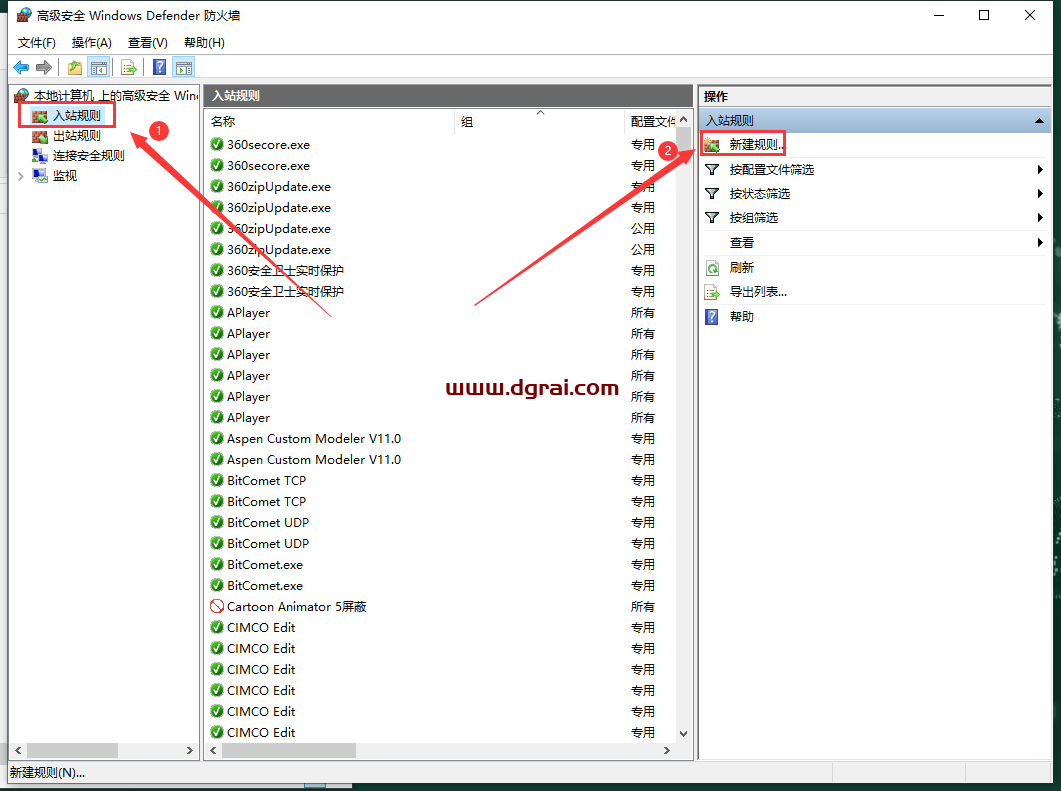Click the funnel icon beside 按状态筛选
Screen dimensions: 1061x791
[712, 194]
